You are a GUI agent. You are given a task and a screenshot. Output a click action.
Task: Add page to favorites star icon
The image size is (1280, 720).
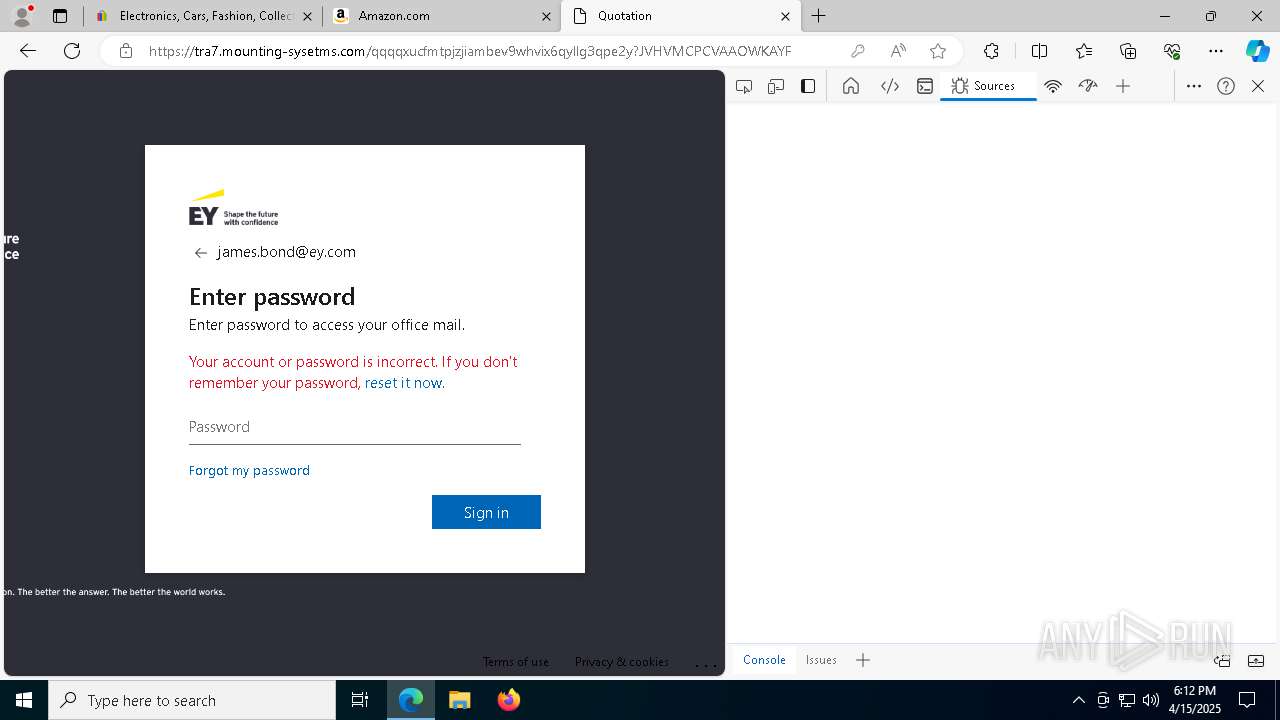[x=938, y=51]
